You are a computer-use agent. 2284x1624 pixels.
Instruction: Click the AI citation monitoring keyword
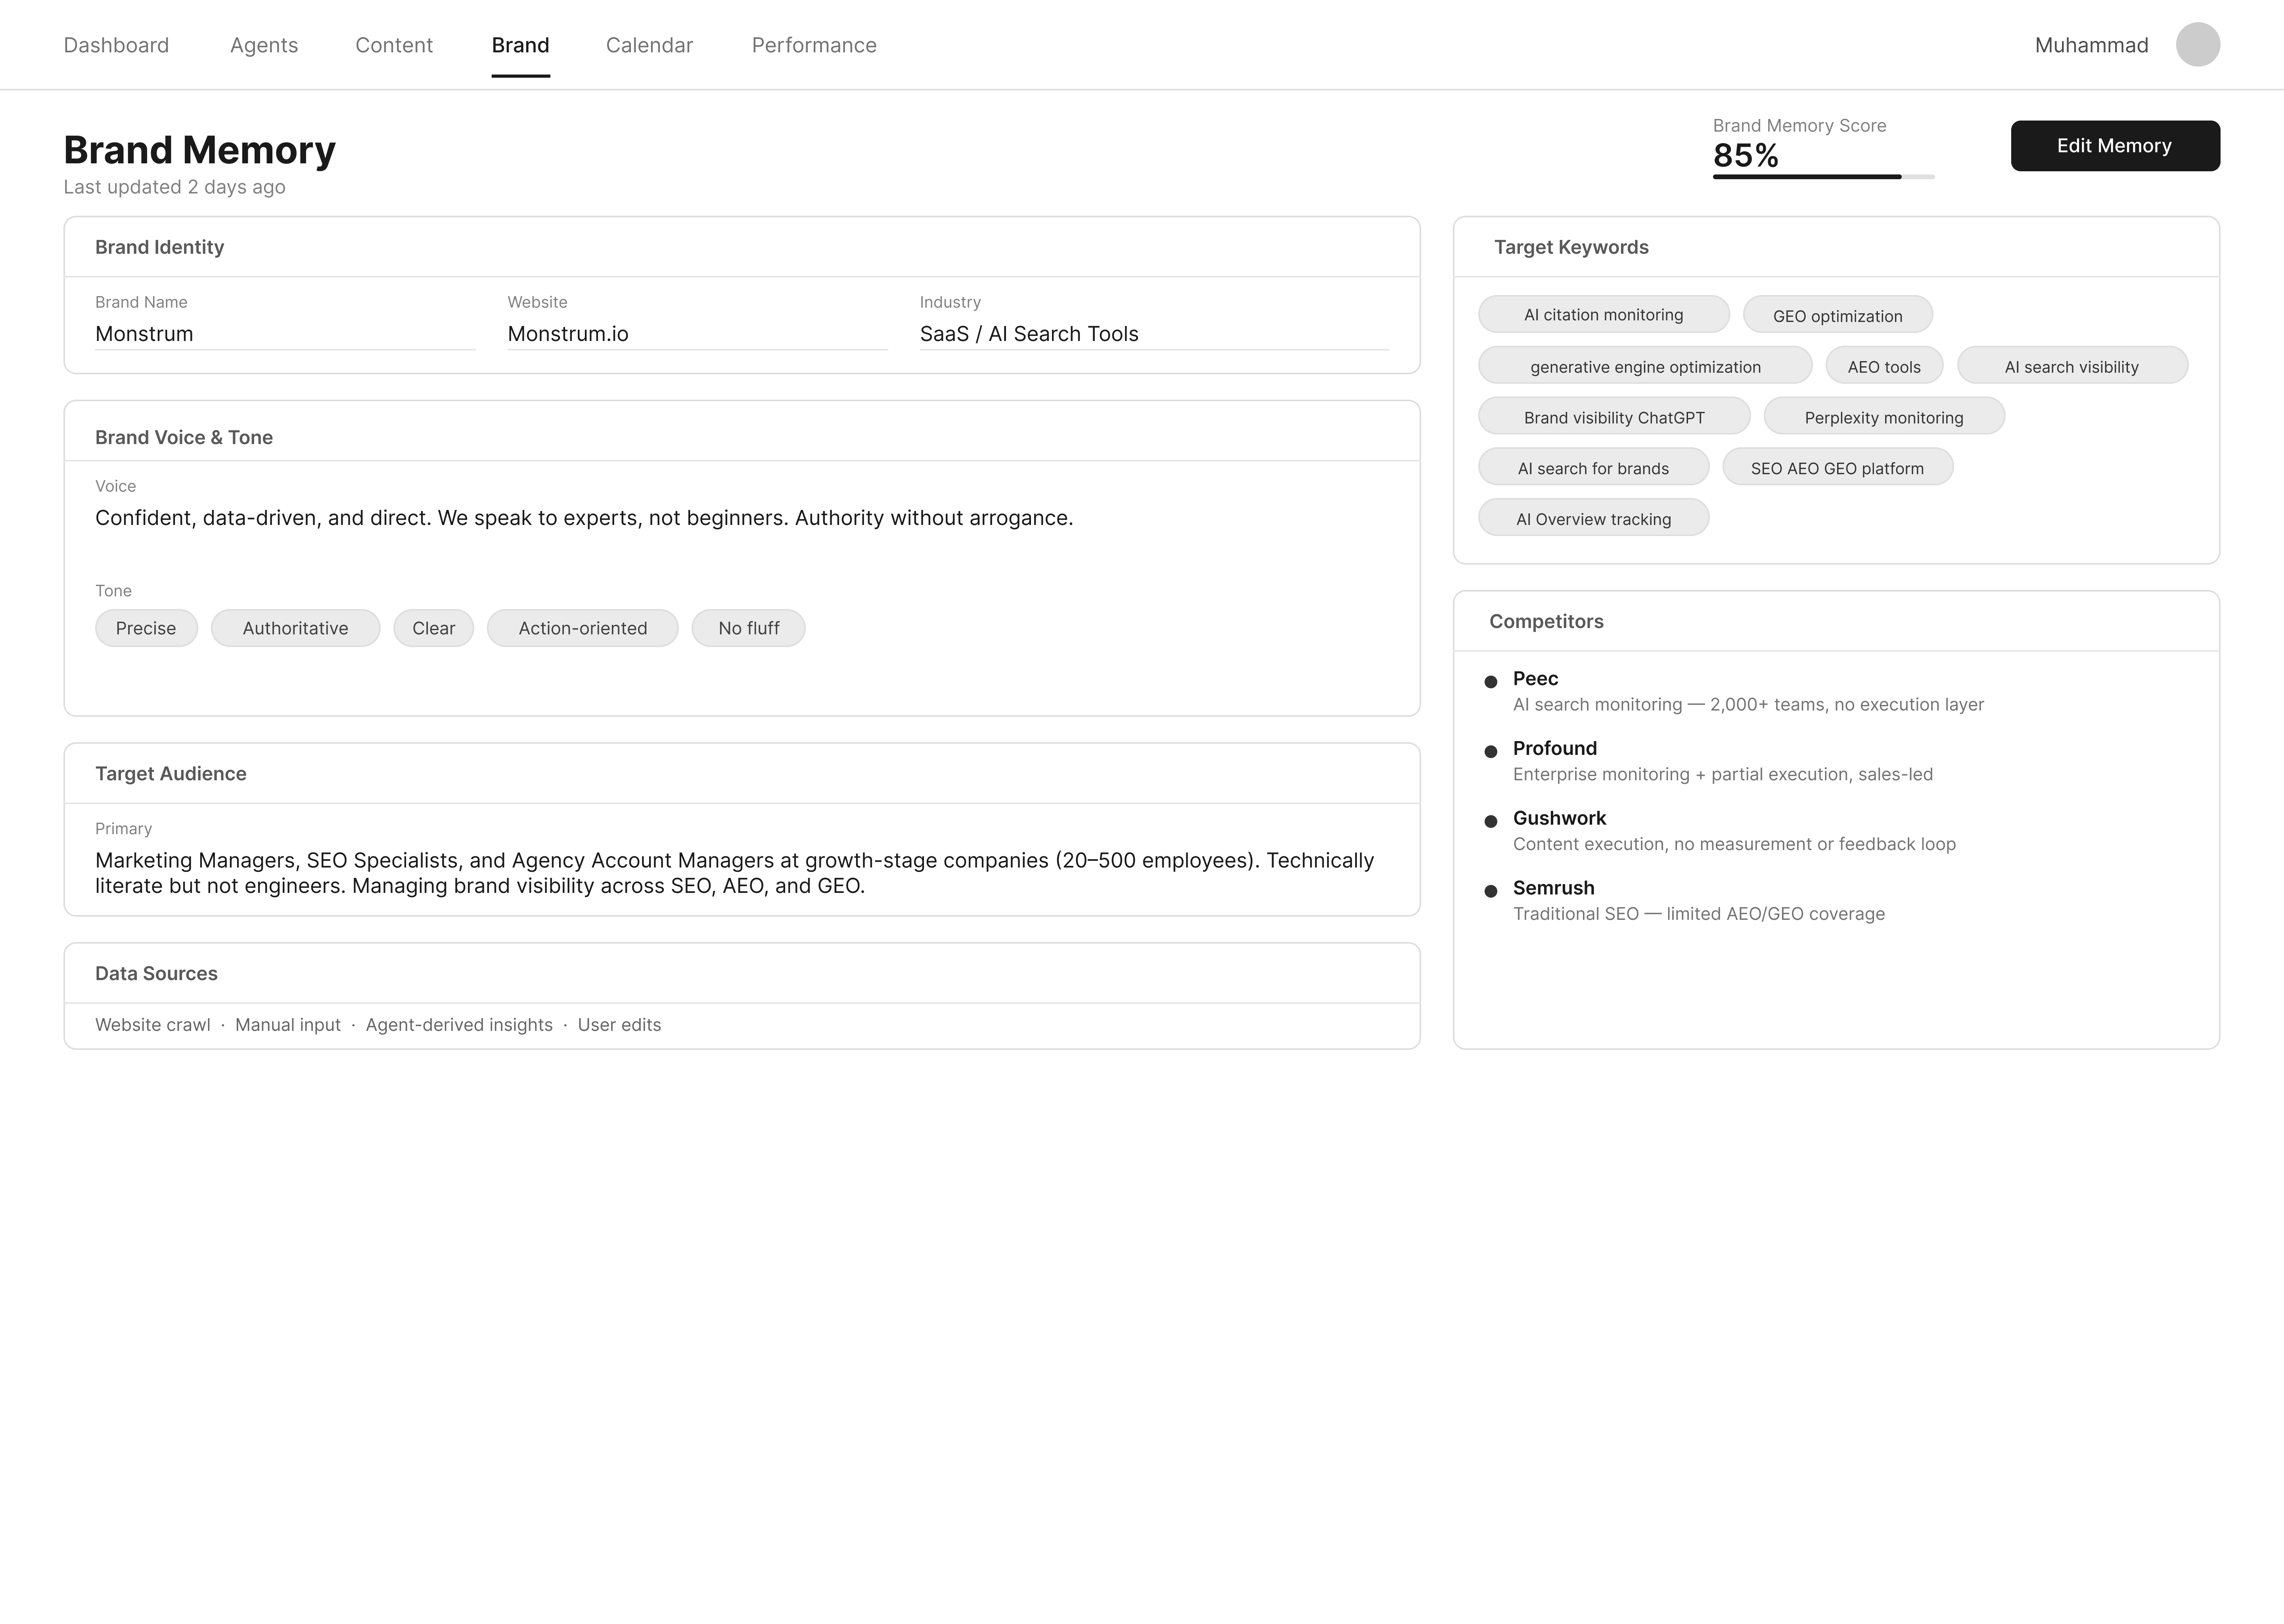tap(1603, 314)
